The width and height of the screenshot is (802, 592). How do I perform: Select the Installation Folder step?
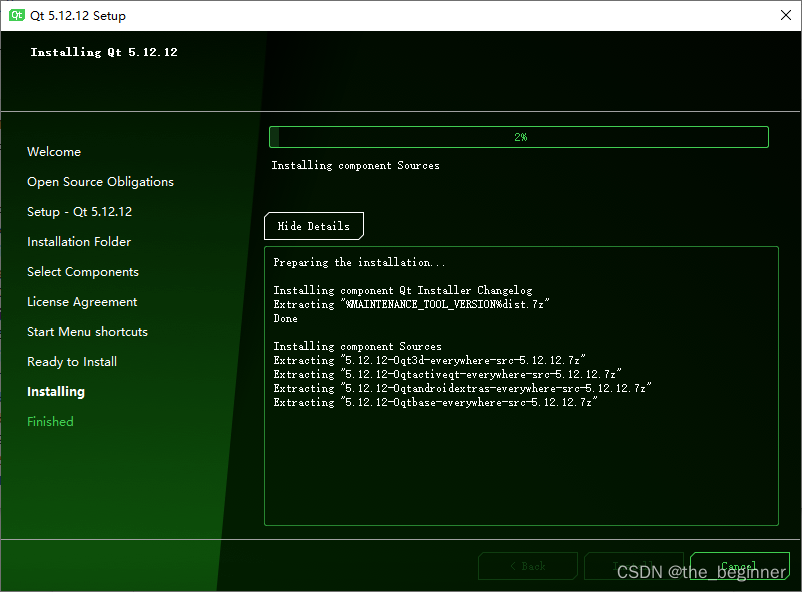tap(79, 242)
